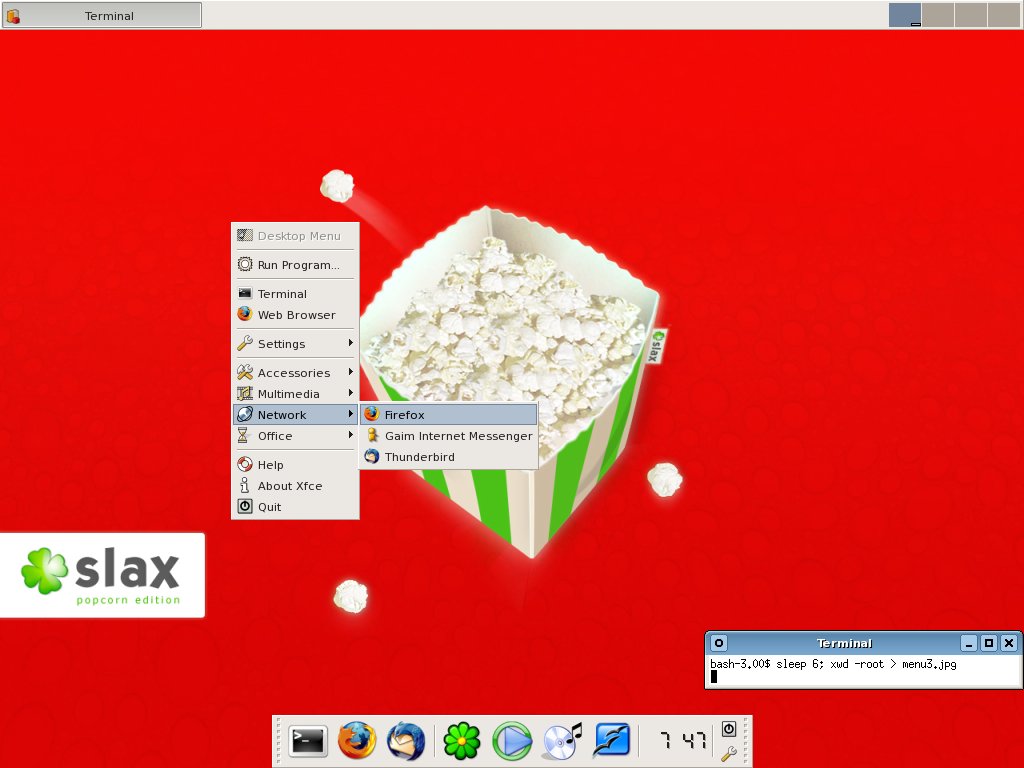This screenshot has height=768, width=1024.
Task: Click the panel power/logout icon
Action: 729,728
